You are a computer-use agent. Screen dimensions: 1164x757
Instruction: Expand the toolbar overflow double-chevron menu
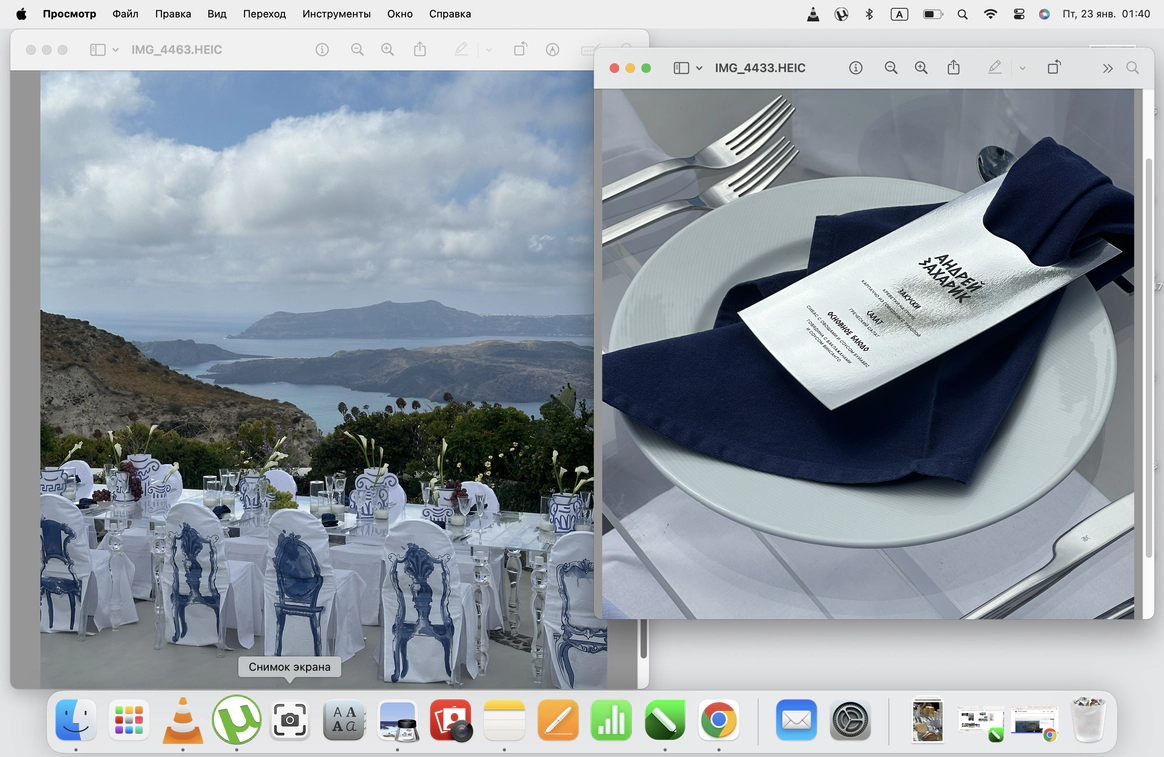[1107, 68]
